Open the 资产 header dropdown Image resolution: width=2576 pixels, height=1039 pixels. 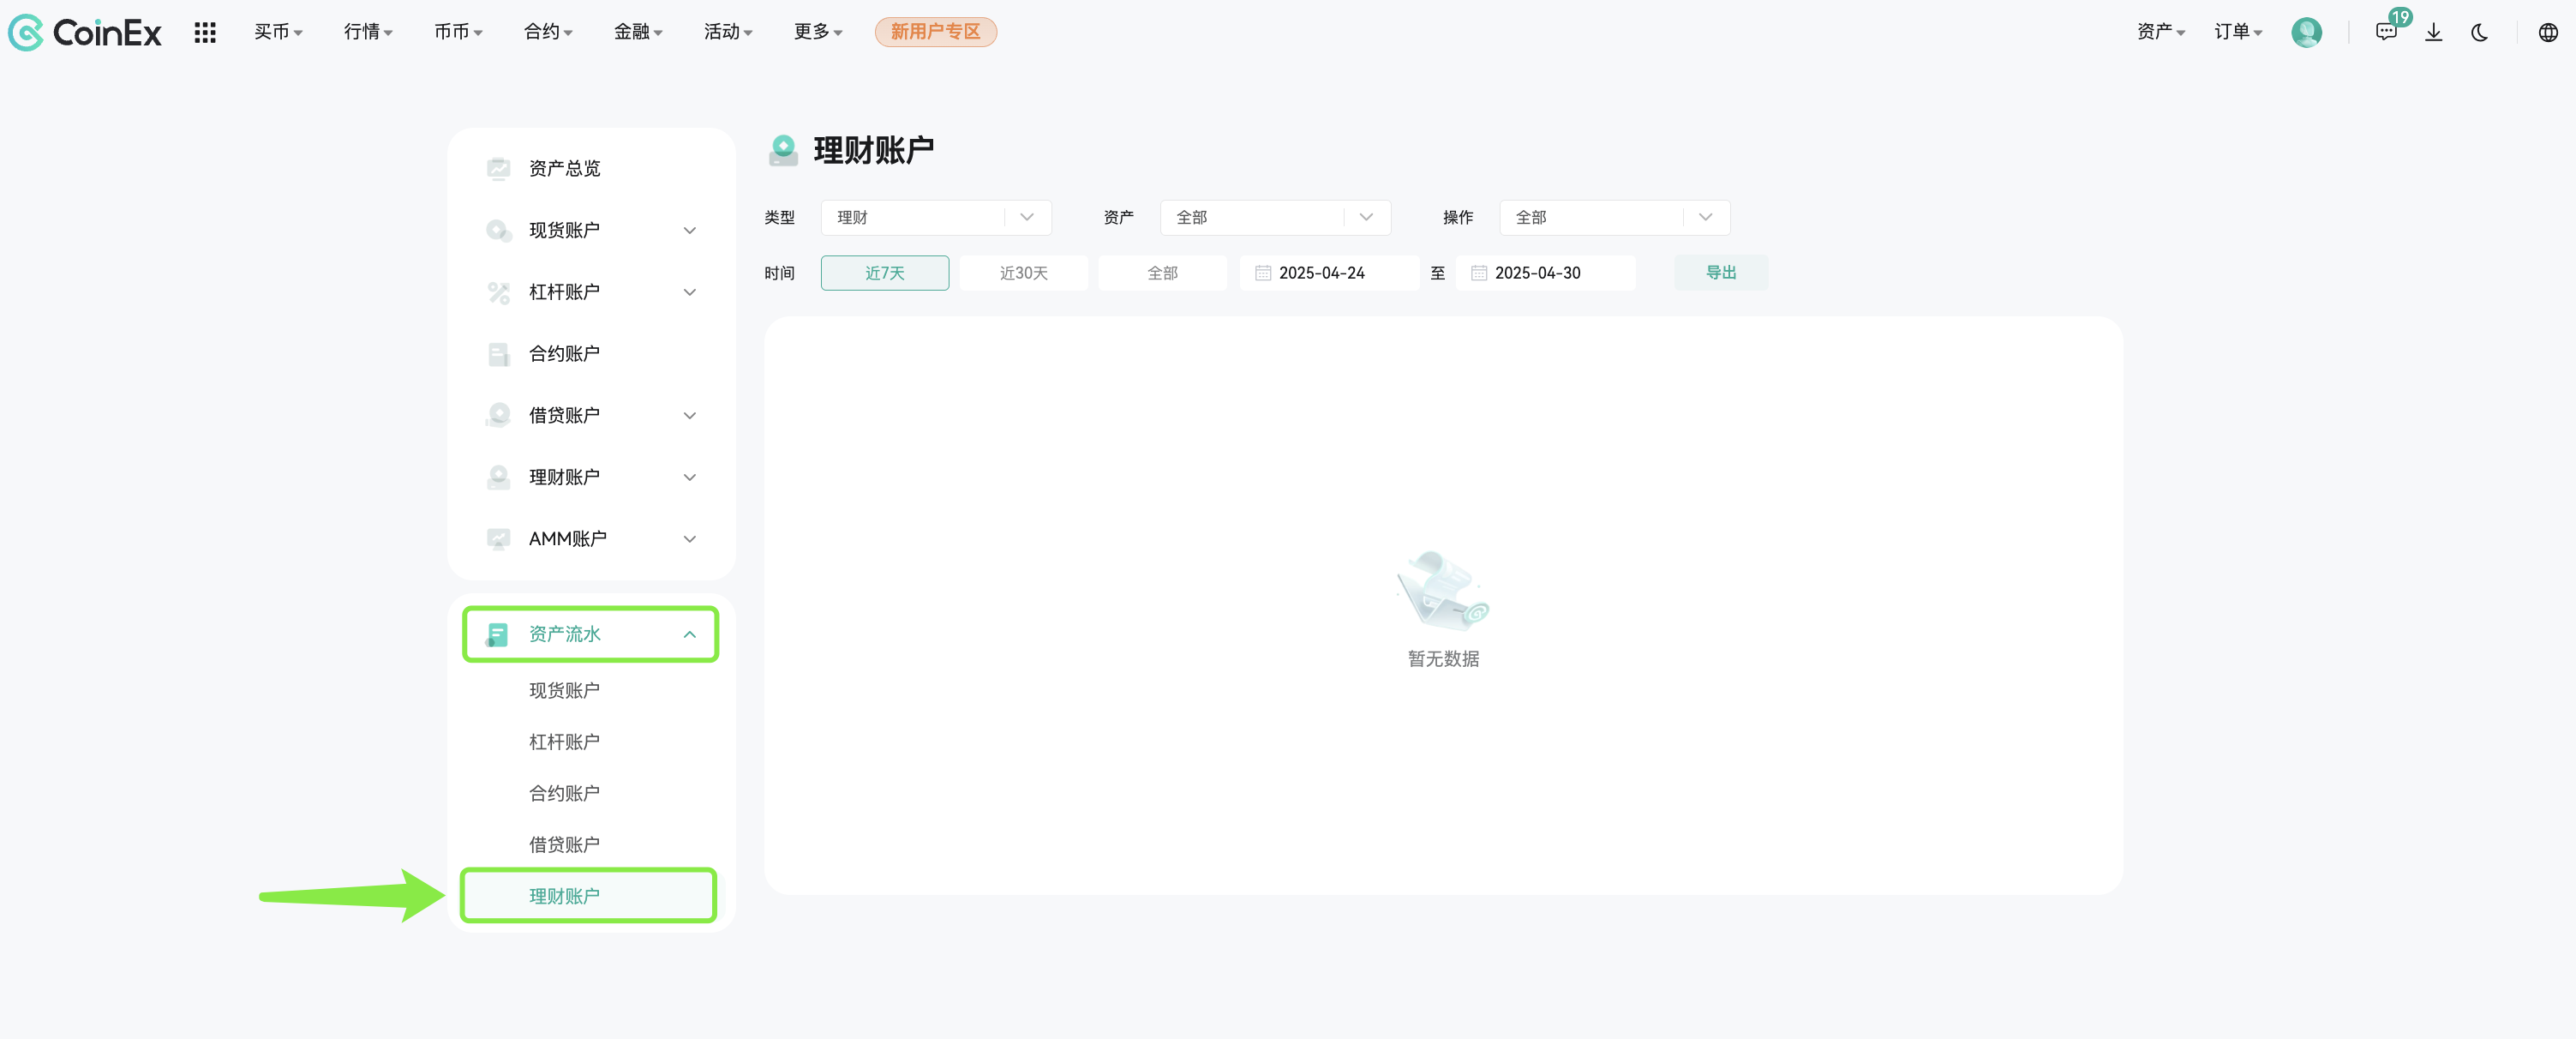pyautogui.click(x=2161, y=32)
